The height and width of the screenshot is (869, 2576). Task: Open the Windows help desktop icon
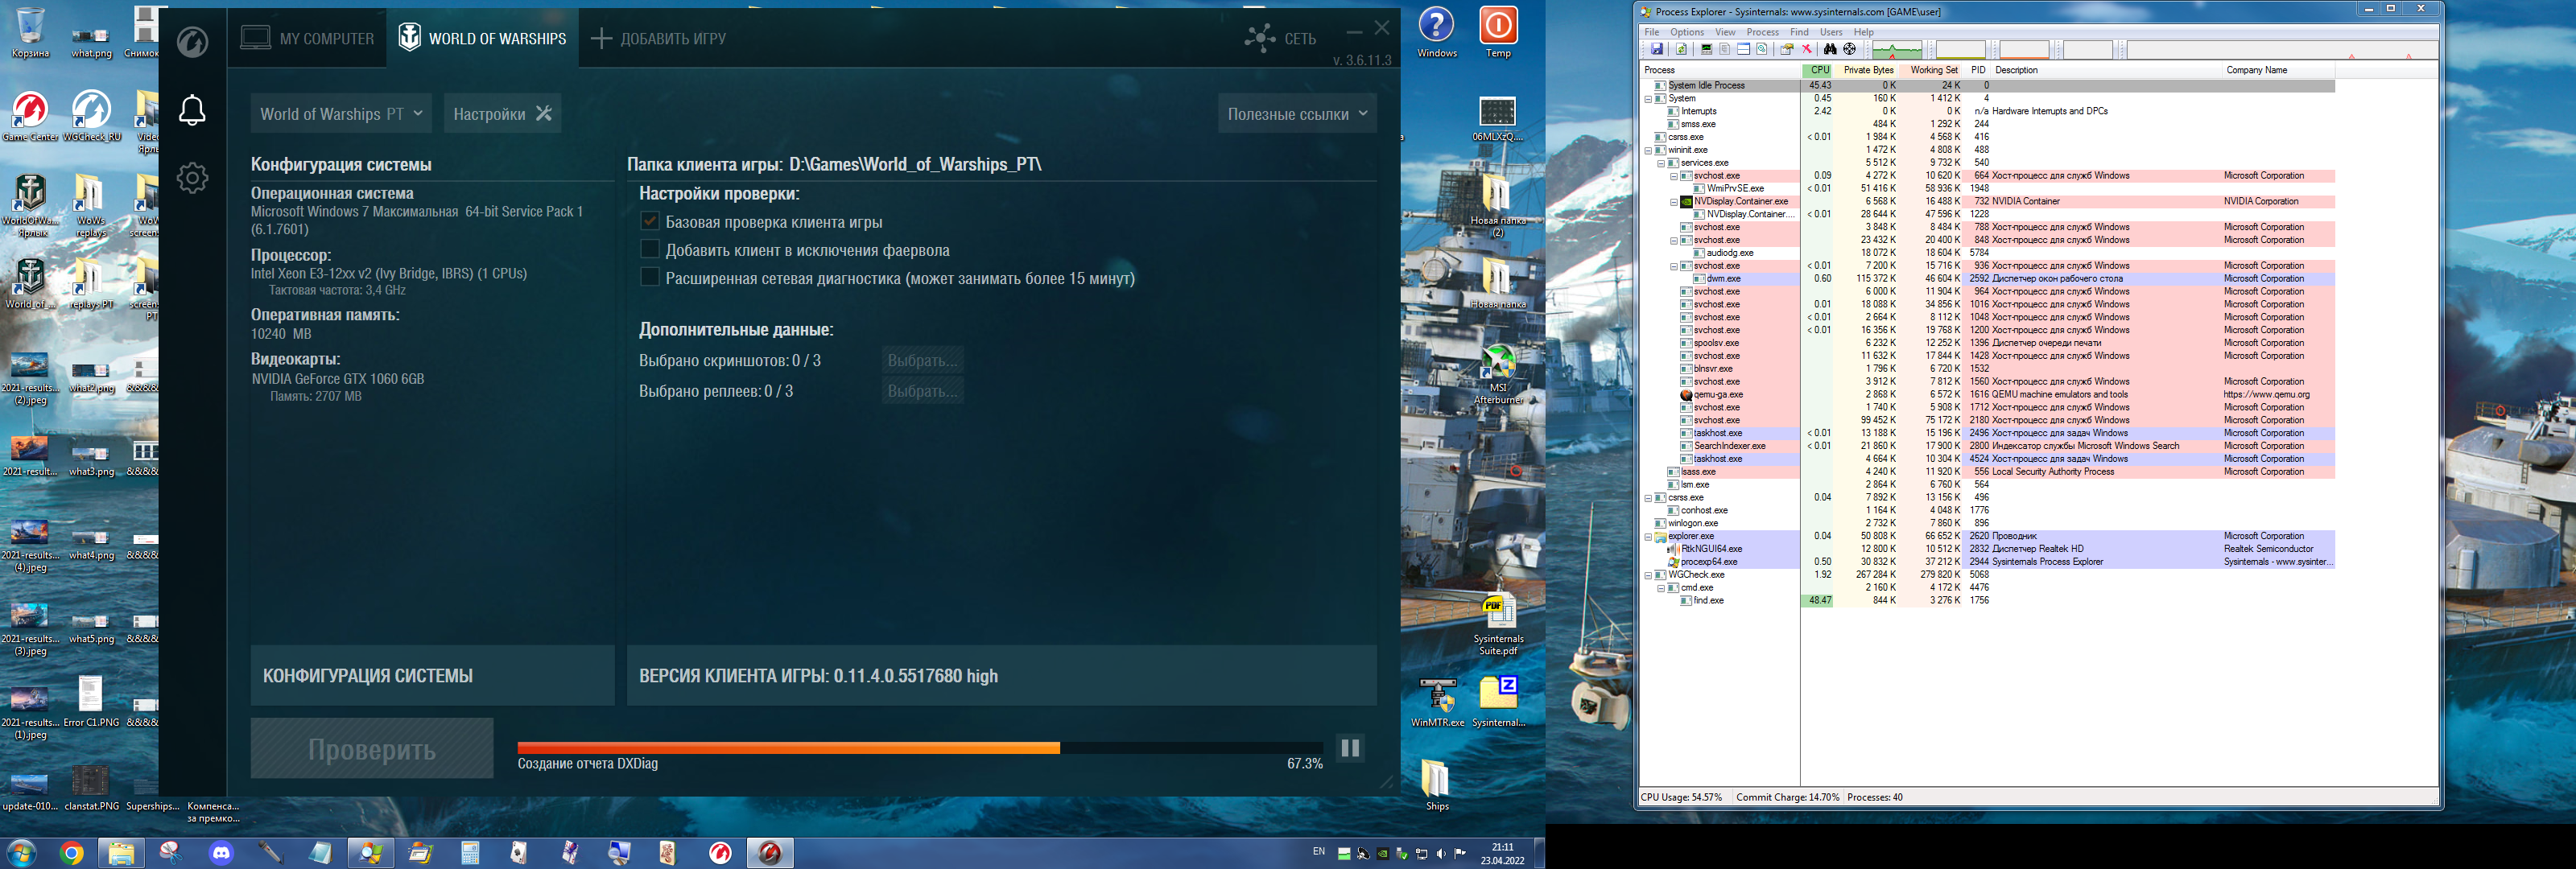tap(1437, 32)
